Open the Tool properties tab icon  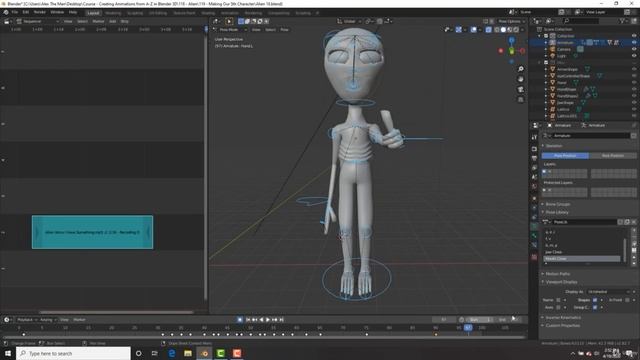tap(534, 138)
